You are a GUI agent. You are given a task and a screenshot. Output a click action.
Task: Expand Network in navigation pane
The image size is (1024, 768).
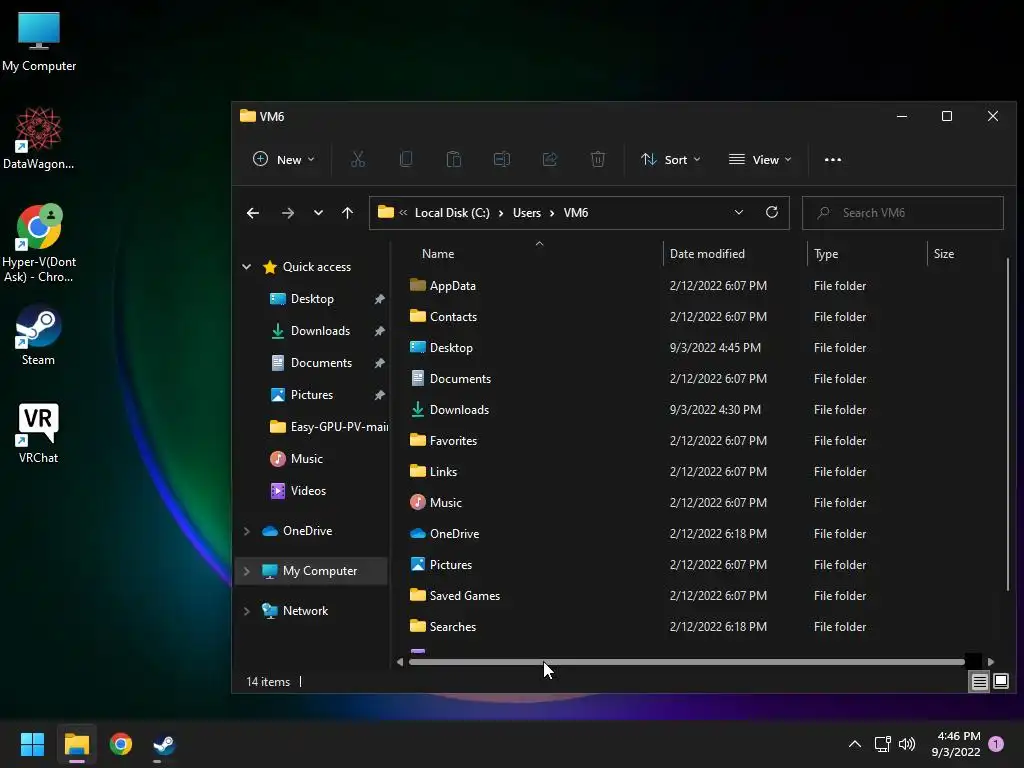pos(247,611)
